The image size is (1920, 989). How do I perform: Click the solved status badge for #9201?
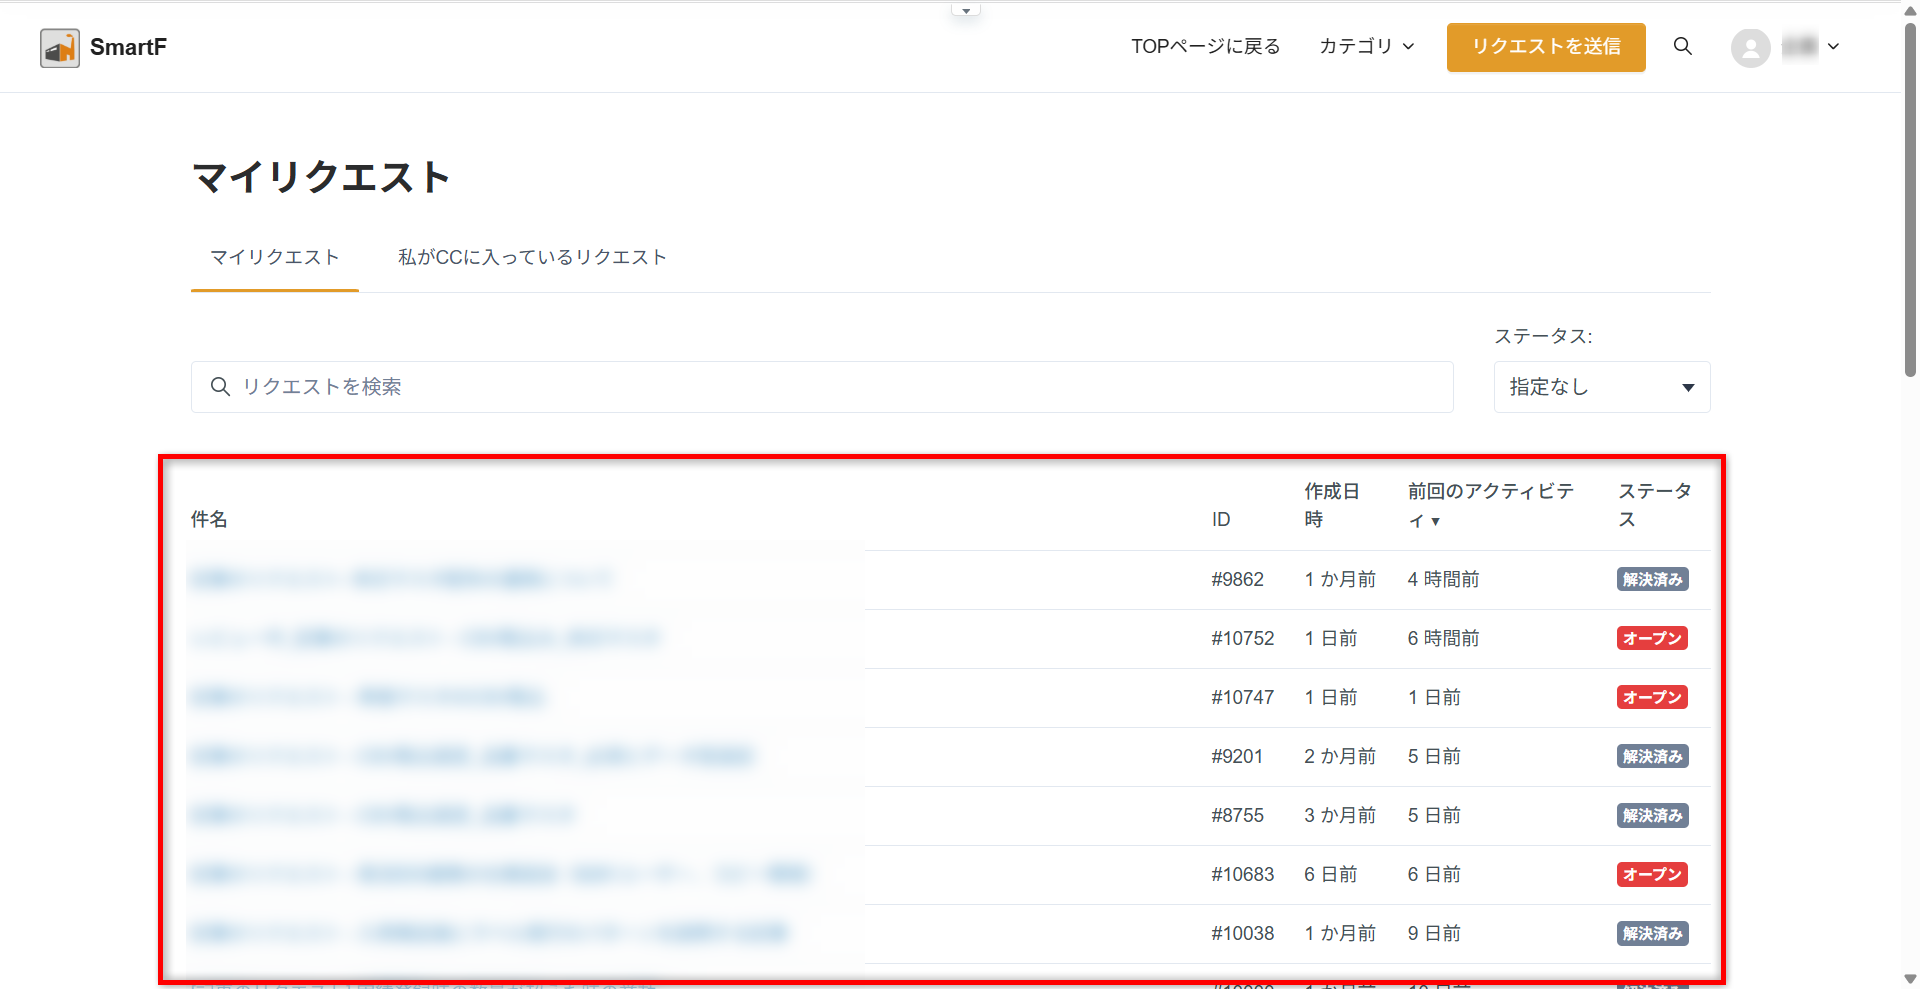click(x=1652, y=756)
